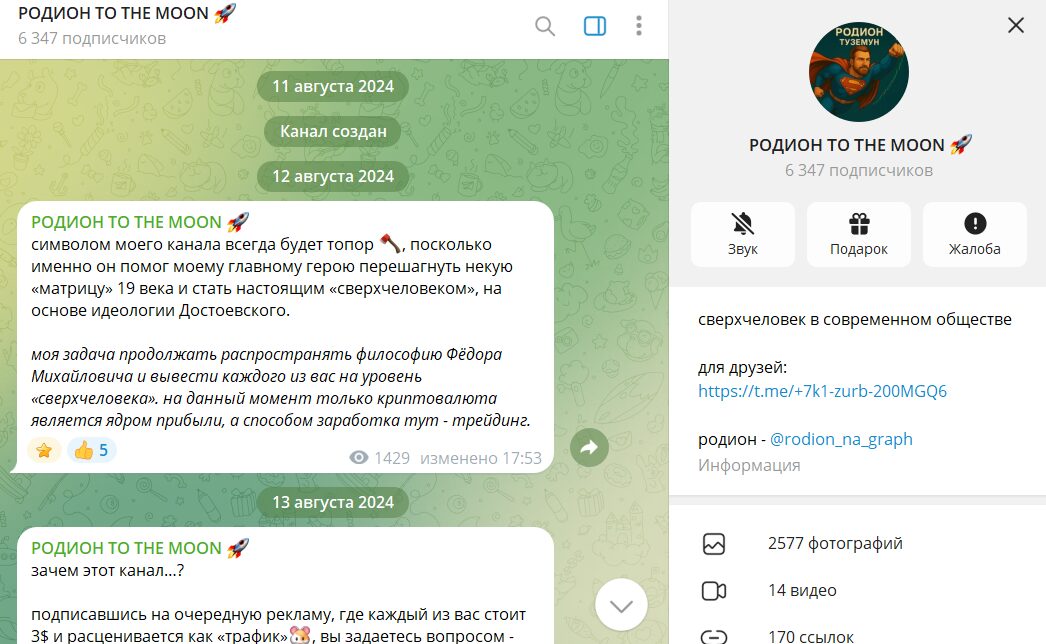Report channel with the Жалоба button

975,234
